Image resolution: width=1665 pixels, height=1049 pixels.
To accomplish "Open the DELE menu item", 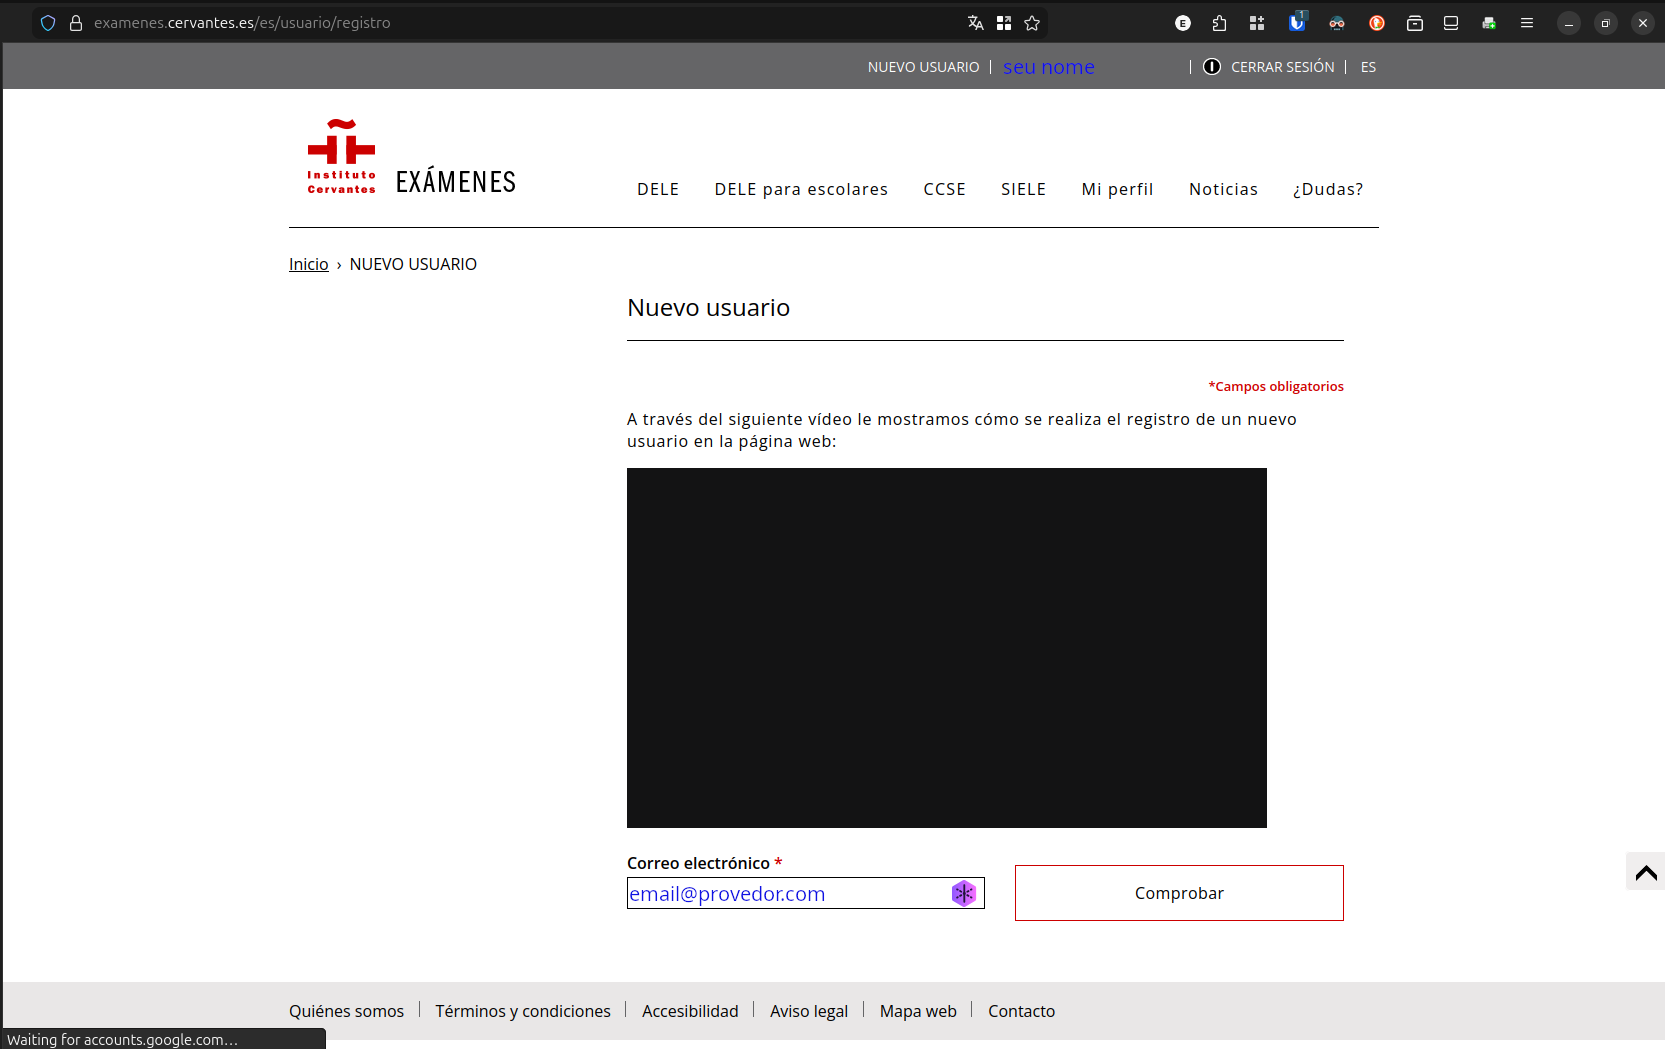I will point(658,189).
